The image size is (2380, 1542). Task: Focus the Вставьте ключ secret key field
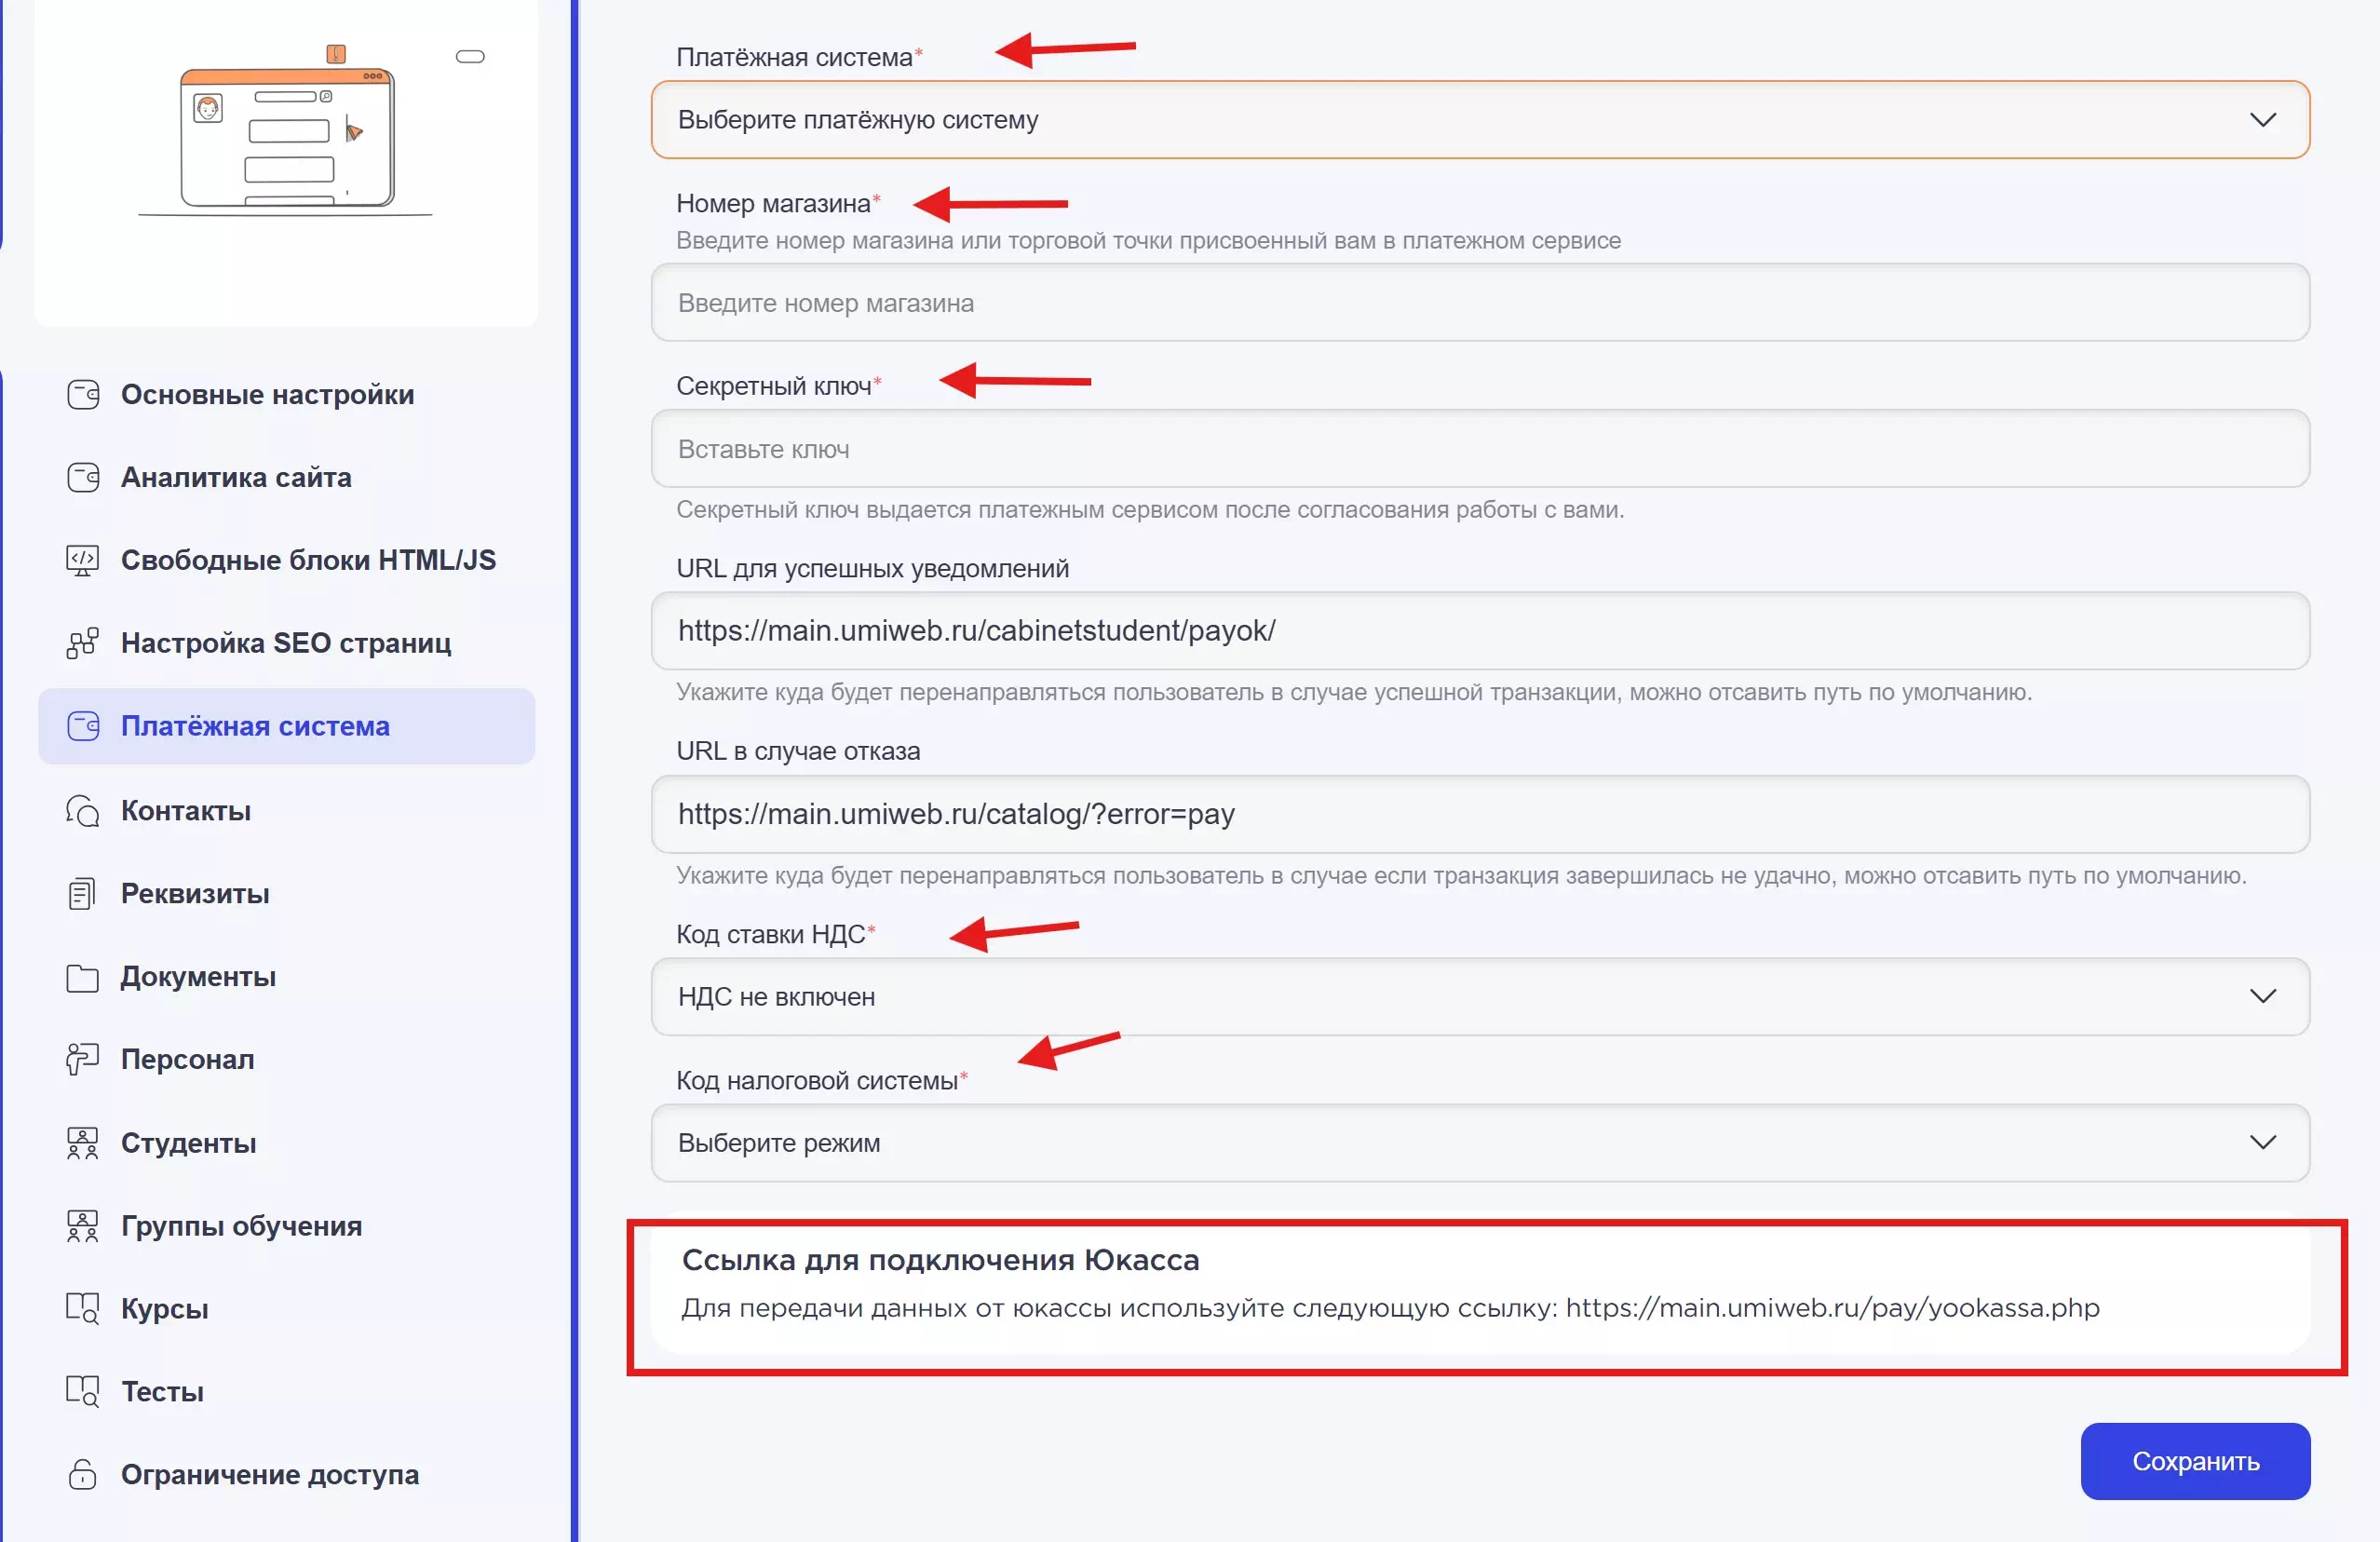1479,449
